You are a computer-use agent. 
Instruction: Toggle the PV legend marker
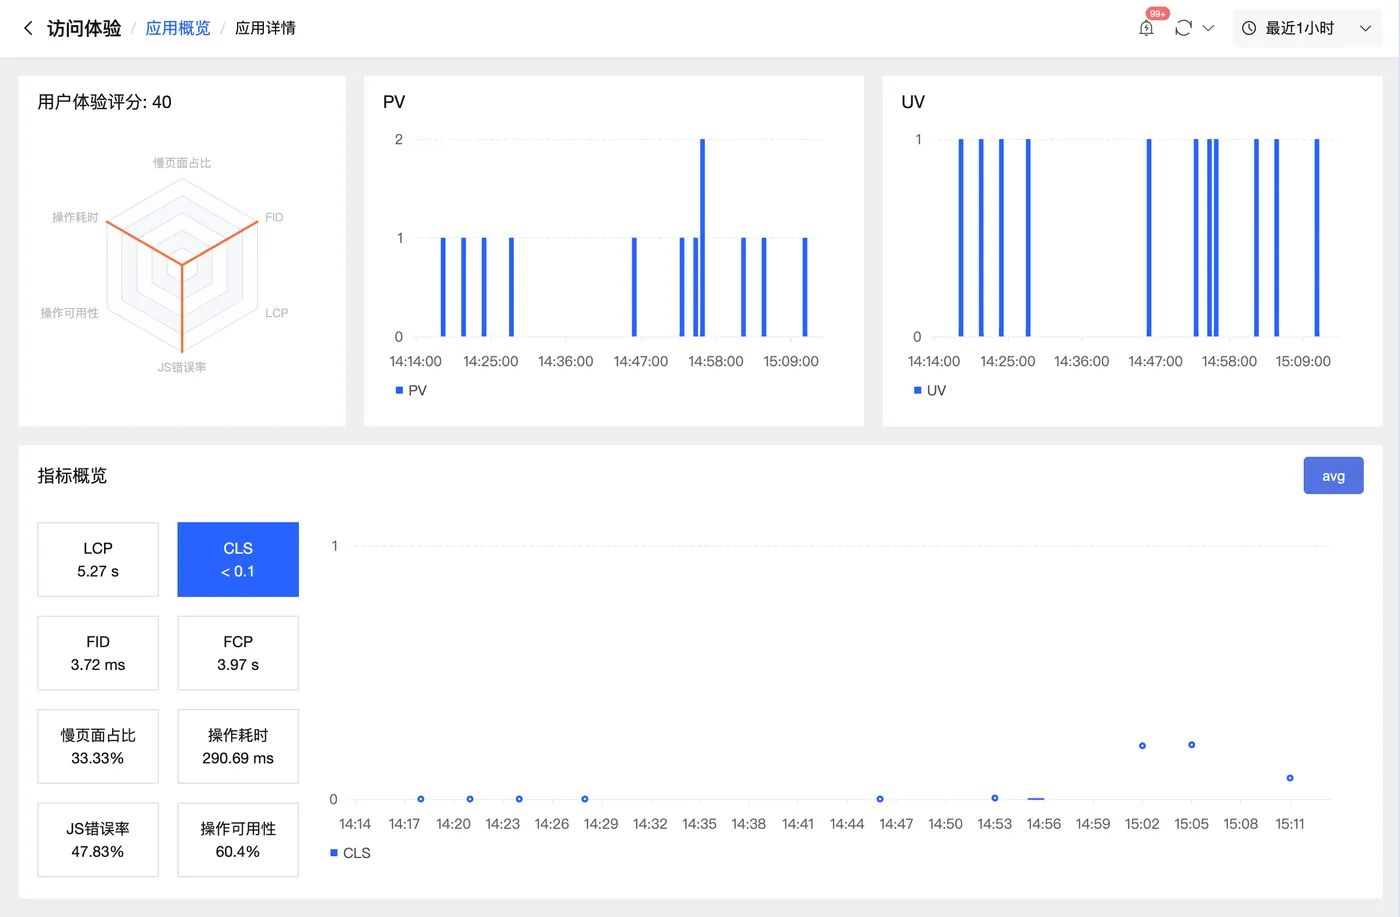click(400, 390)
